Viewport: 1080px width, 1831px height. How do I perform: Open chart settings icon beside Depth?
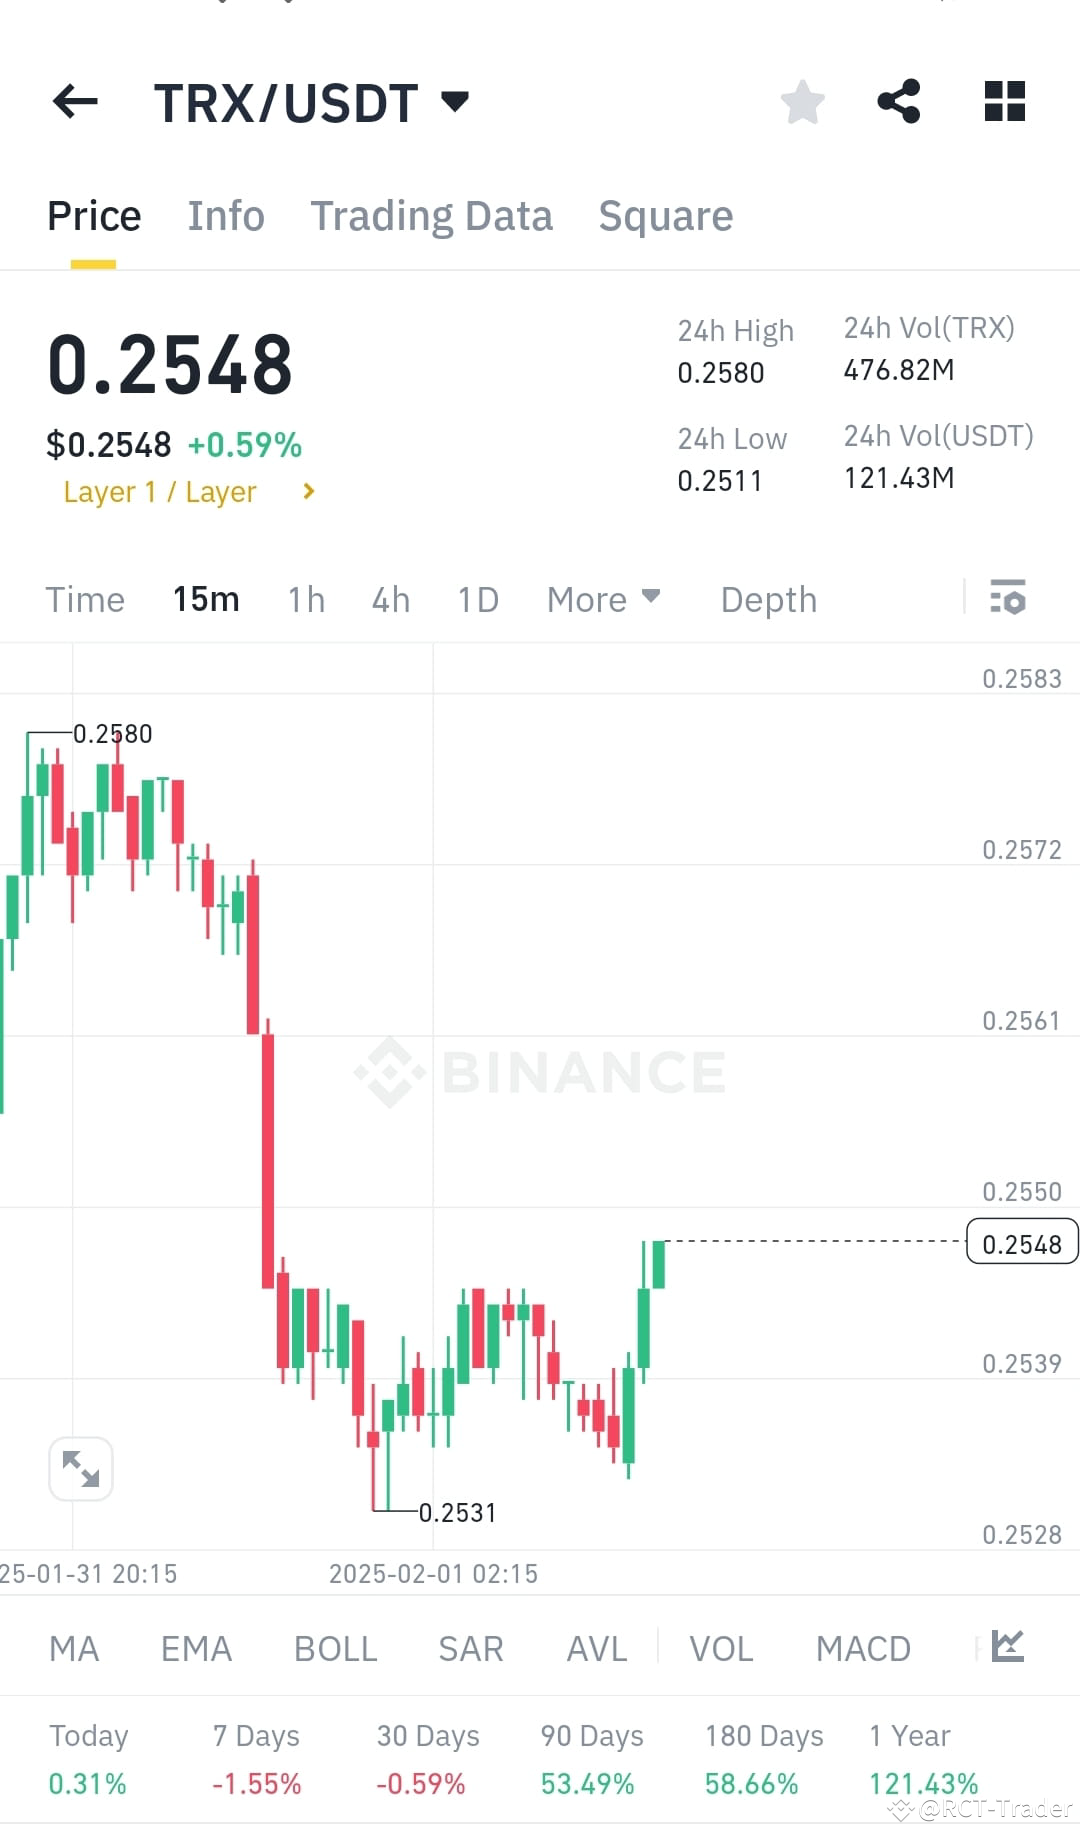click(1009, 598)
